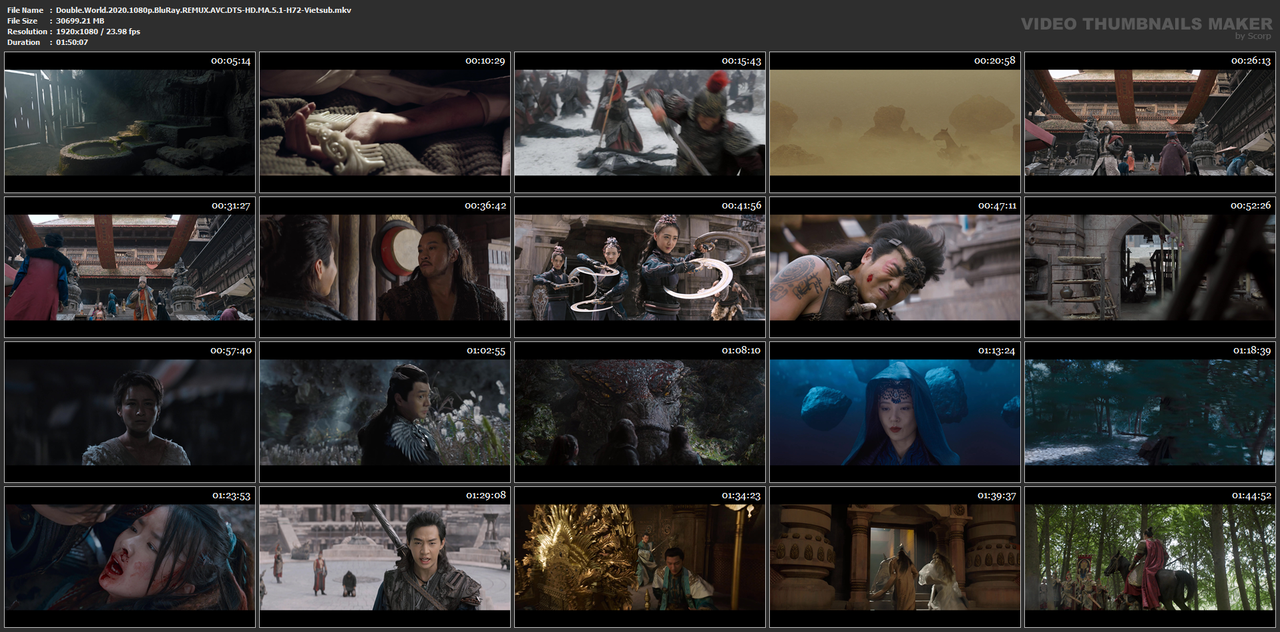
Task: Click the tattooed fighter frame at 00:47:11
Action: pyautogui.click(x=895, y=267)
